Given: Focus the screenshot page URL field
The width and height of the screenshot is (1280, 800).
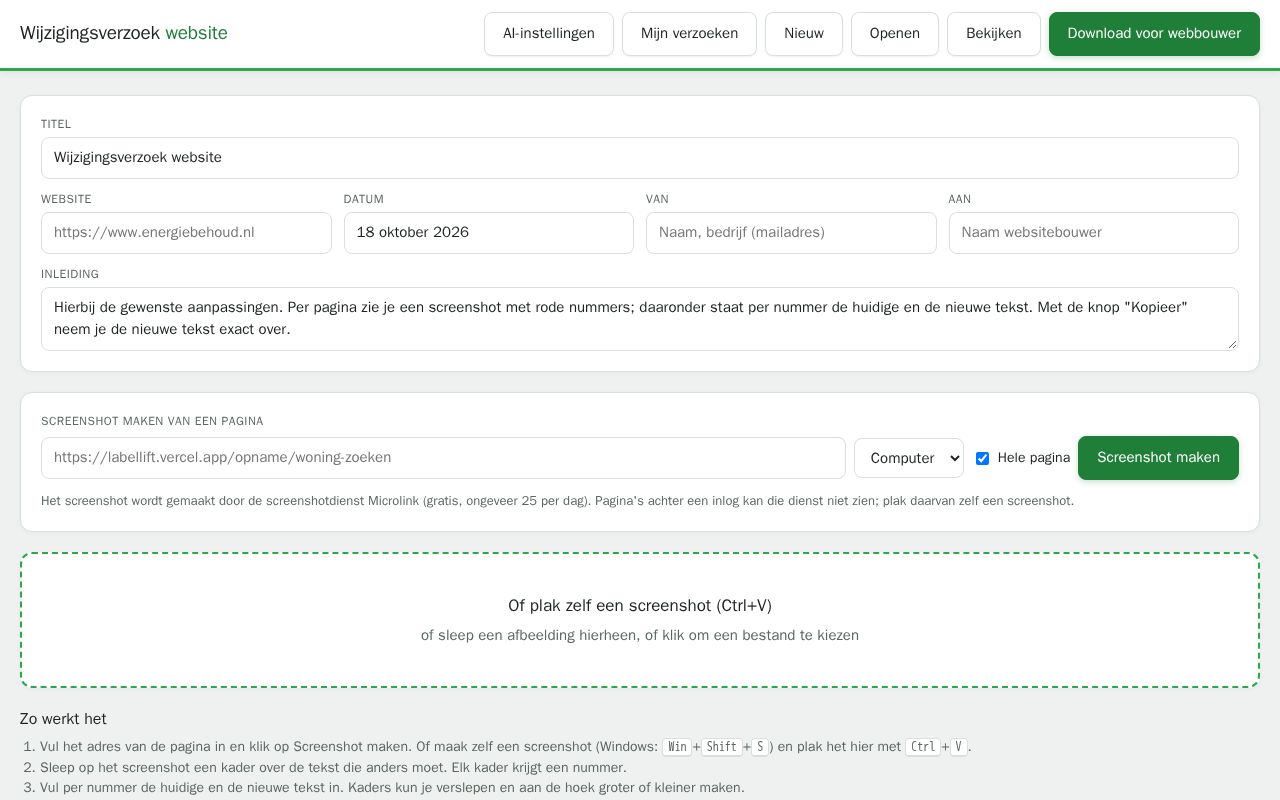Looking at the screenshot, I should tap(443, 458).
